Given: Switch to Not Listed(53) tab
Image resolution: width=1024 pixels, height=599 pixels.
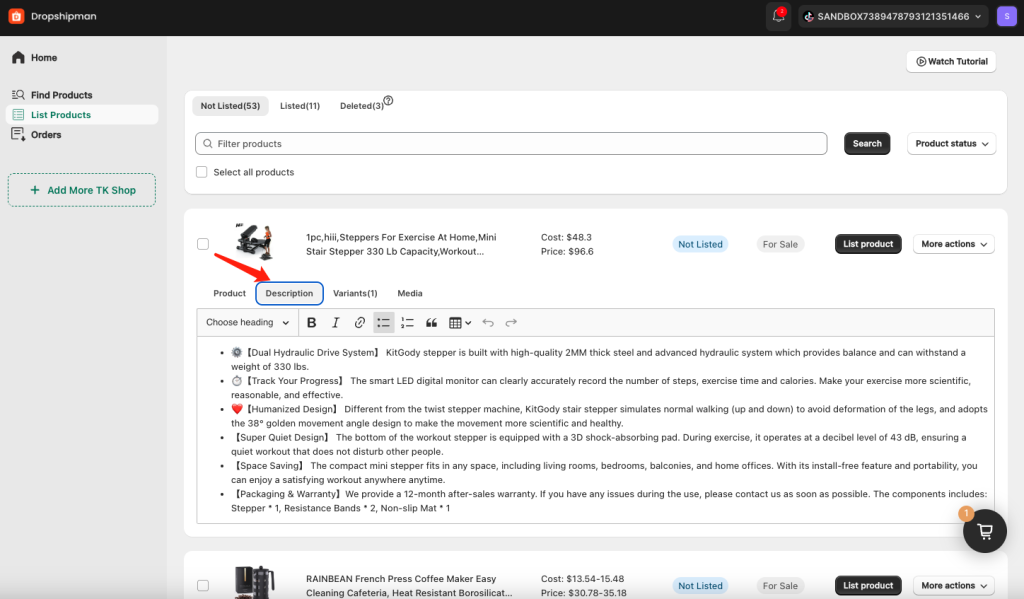Looking at the screenshot, I should [230, 106].
